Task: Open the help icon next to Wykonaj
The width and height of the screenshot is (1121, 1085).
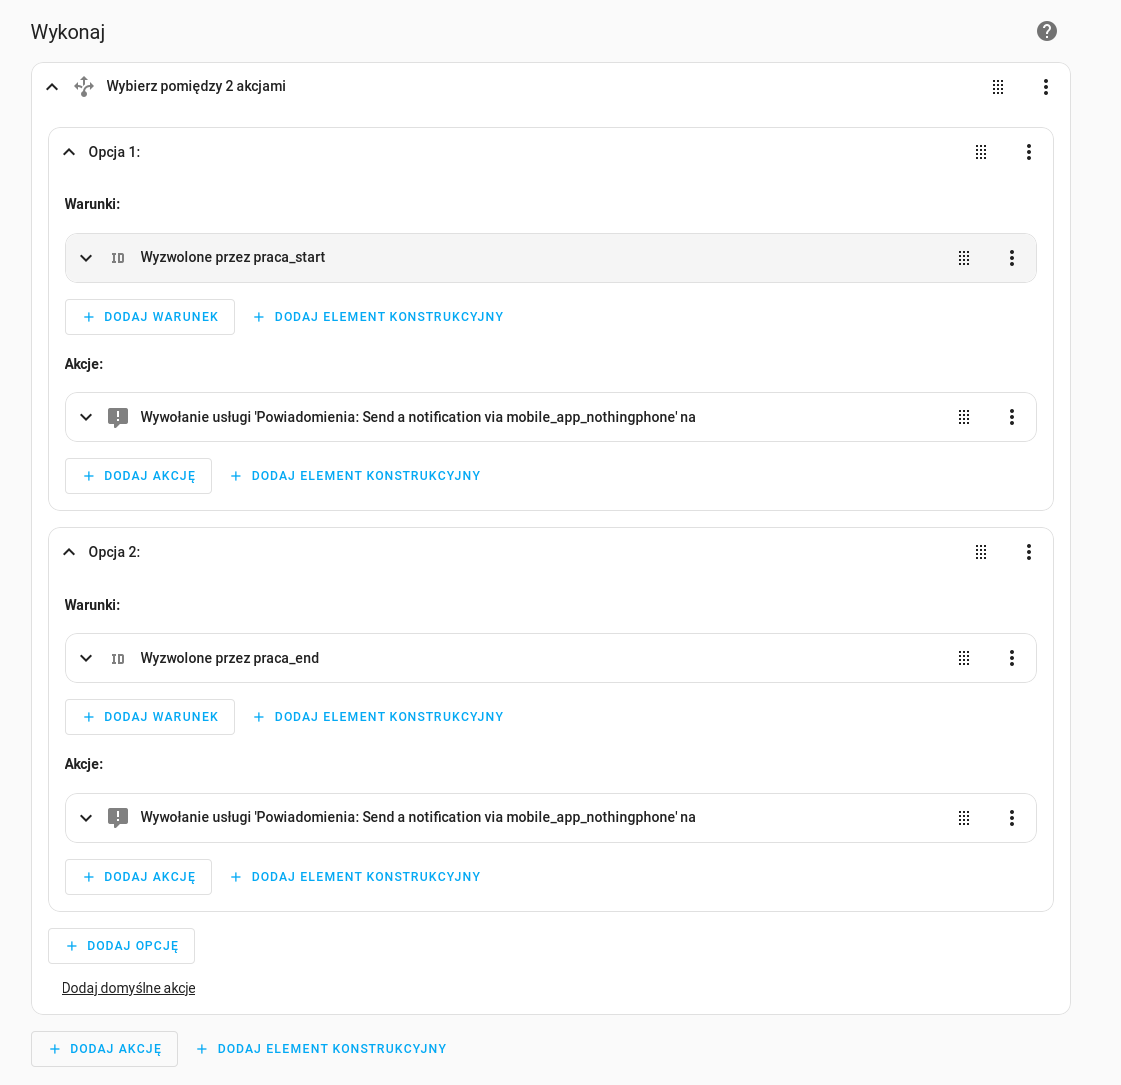Action: [1047, 31]
